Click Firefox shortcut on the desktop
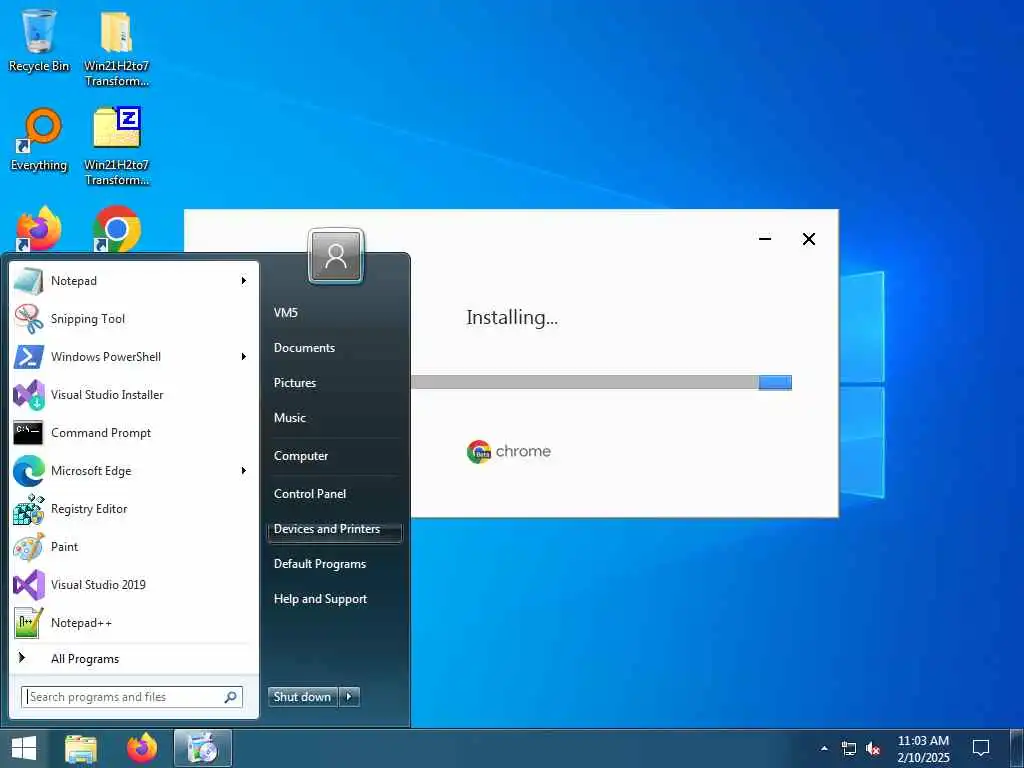1024x768 pixels. click(x=39, y=229)
